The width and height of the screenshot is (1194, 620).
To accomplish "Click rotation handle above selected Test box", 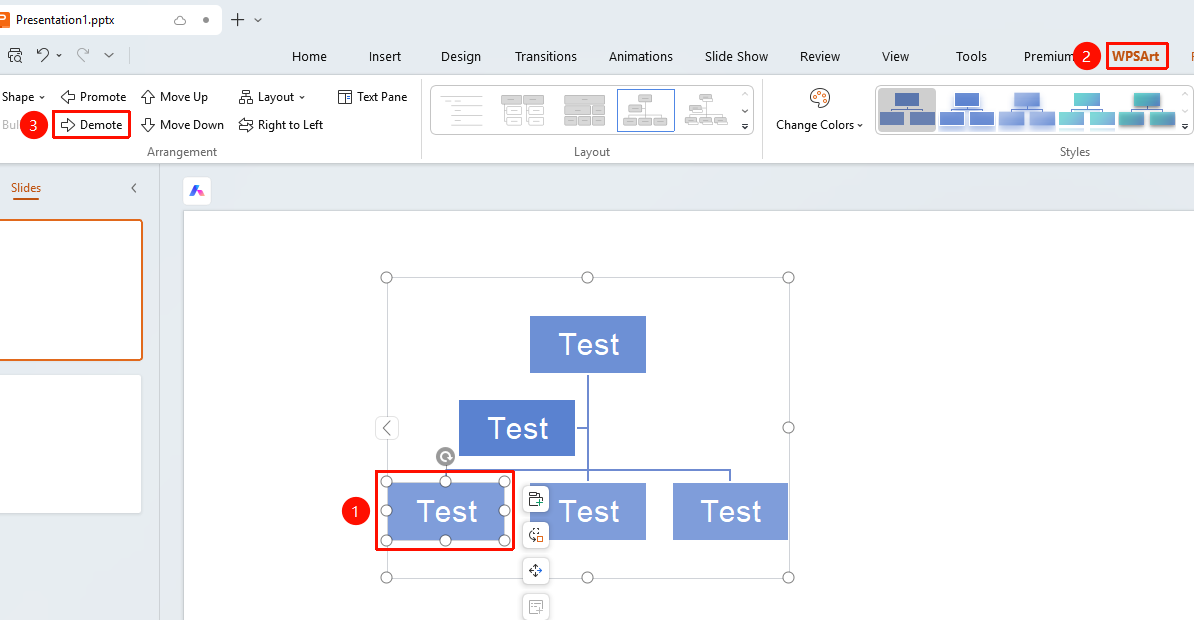I will point(445,456).
